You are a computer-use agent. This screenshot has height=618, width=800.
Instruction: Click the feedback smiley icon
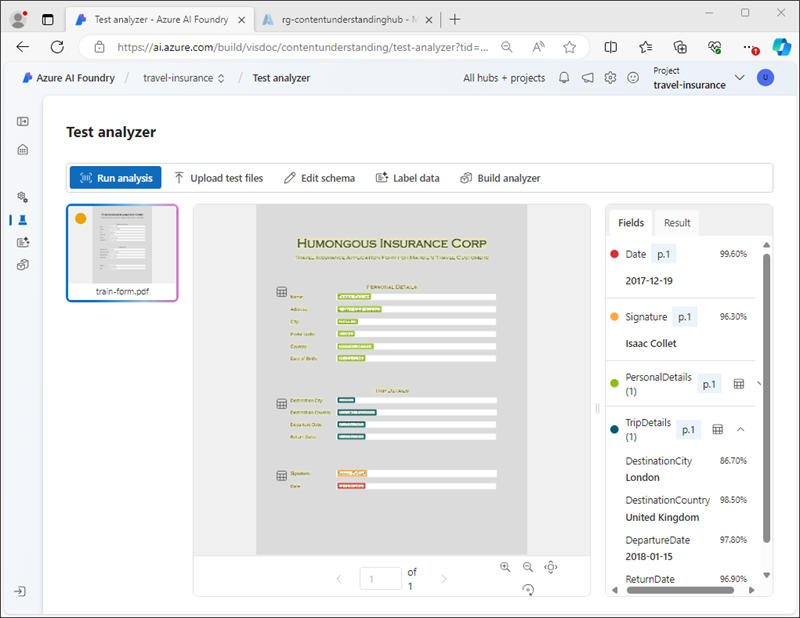(633, 78)
